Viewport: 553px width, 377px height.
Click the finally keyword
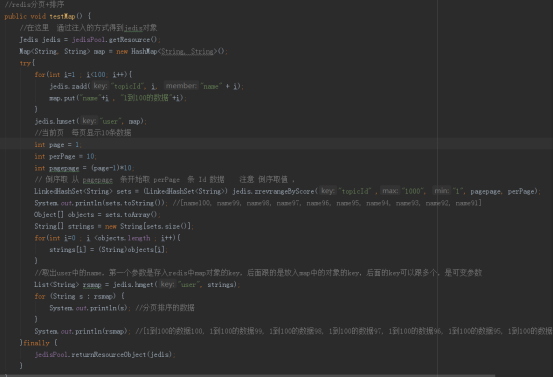[x=36, y=343]
